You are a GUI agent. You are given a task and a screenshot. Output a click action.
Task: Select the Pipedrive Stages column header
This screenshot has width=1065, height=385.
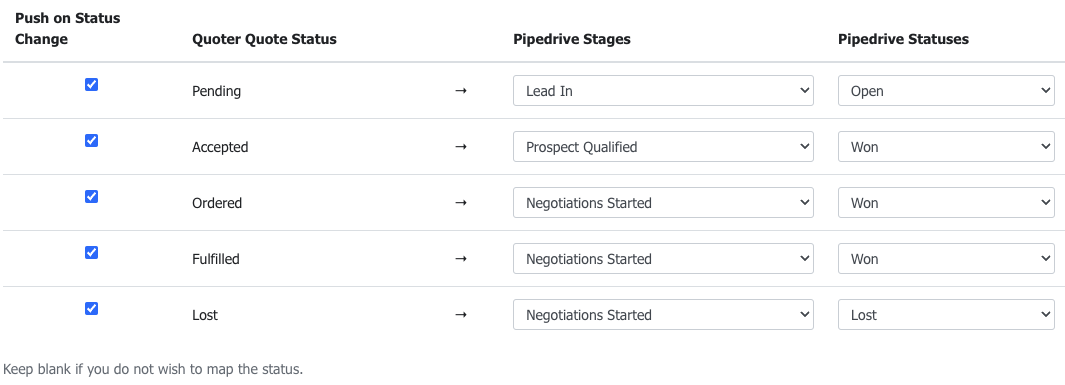pyautogui.click(x=571, y=39)
